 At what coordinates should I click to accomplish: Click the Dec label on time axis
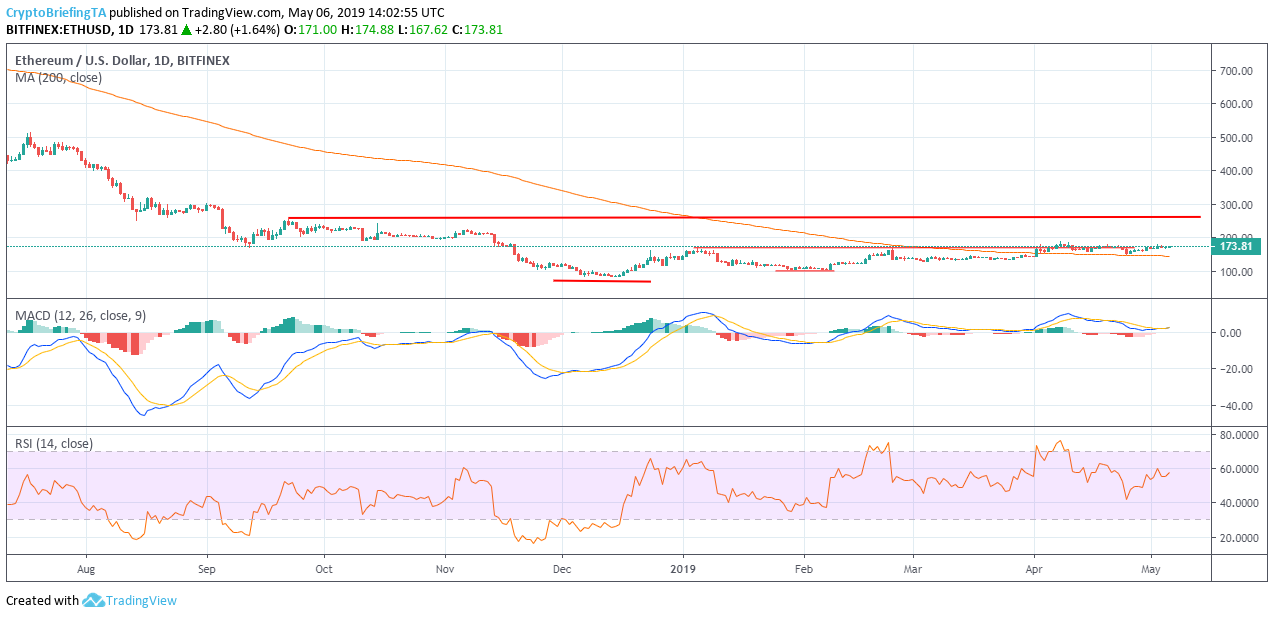pyautogui.click(x=562, y=569)
